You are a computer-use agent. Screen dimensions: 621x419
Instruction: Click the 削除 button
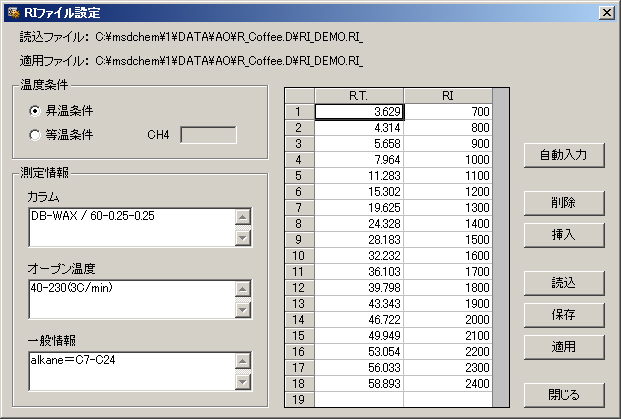click(x=564, y=203)
